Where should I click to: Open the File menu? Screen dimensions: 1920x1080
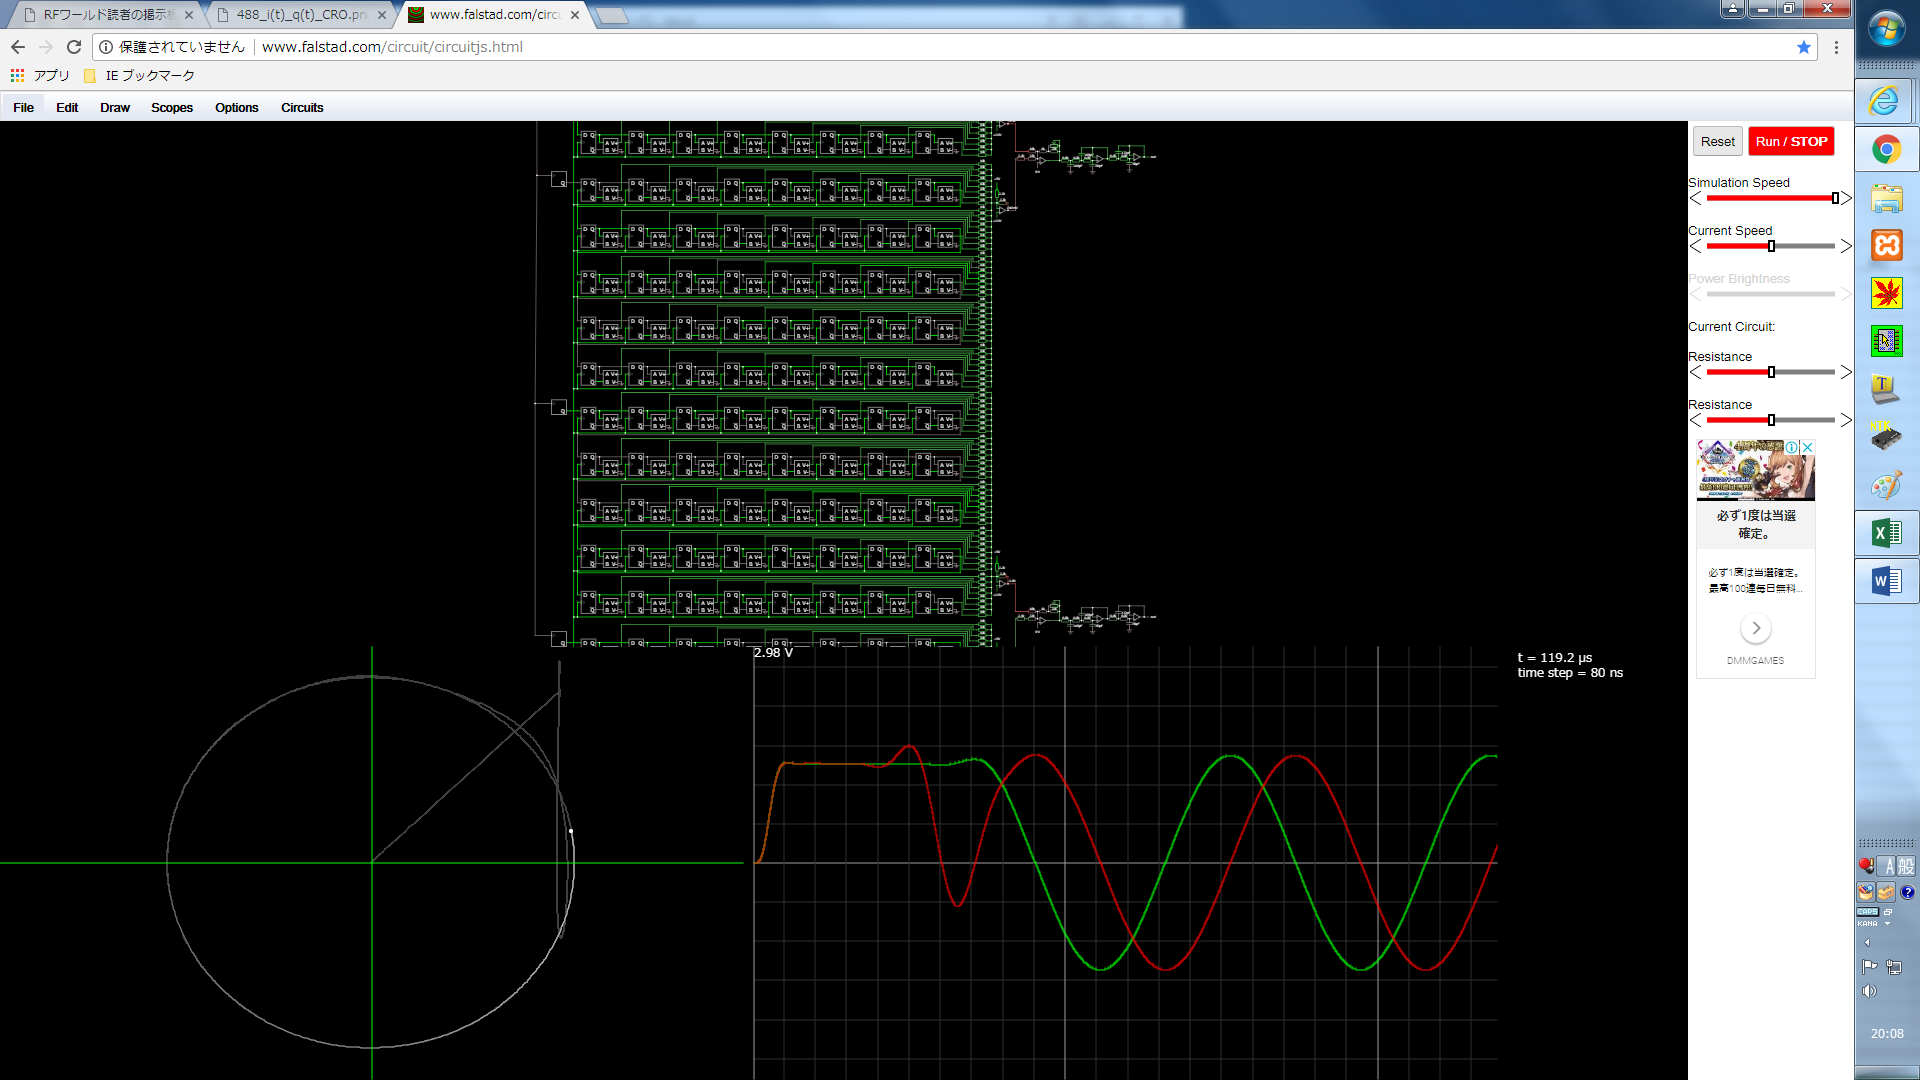point(24,107)
